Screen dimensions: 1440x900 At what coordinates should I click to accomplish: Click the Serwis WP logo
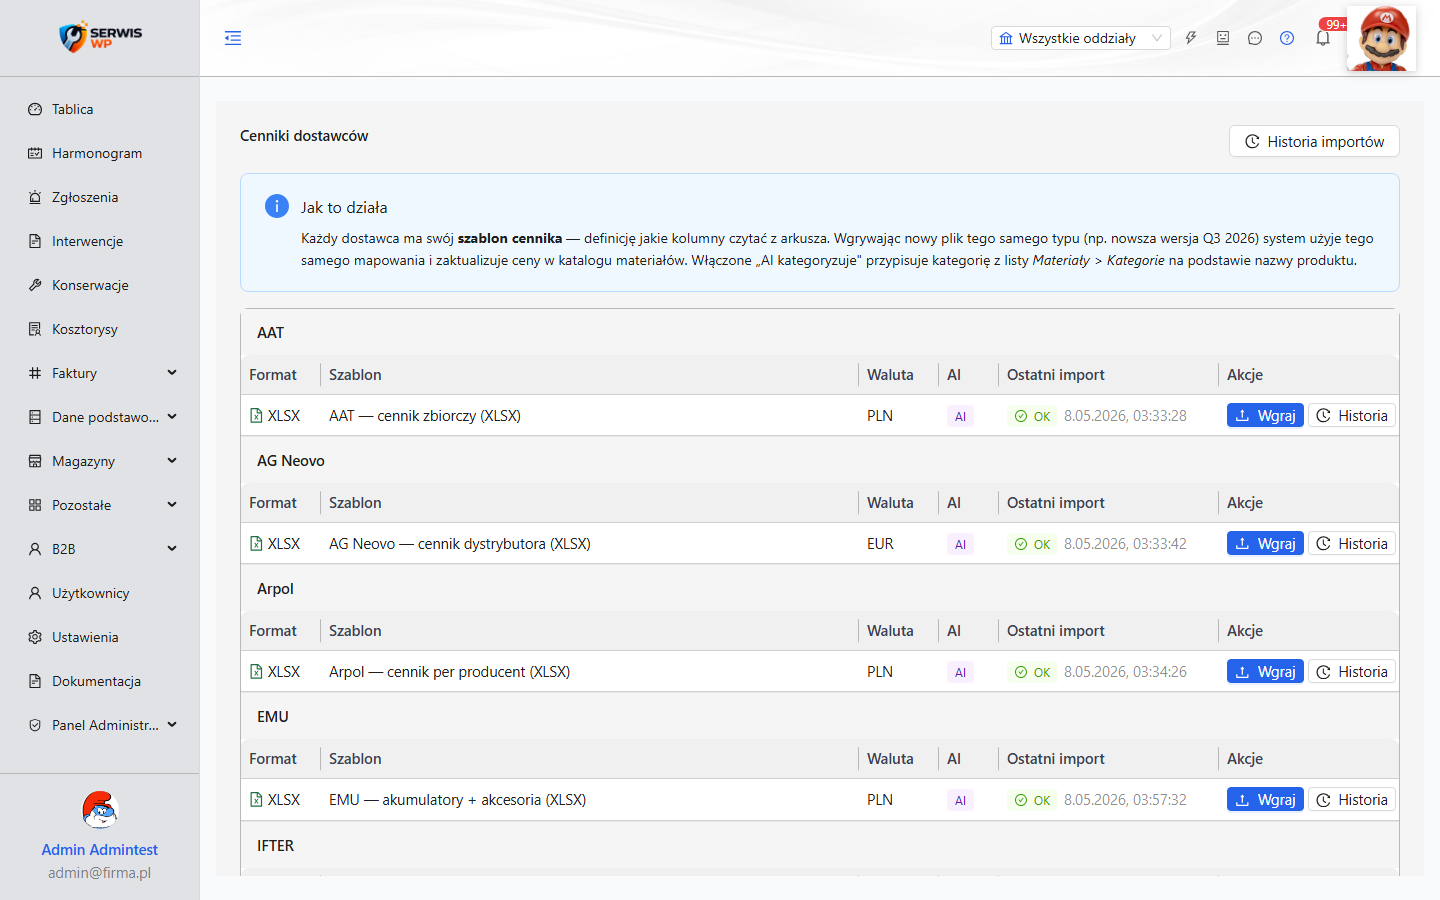point(100,37)
